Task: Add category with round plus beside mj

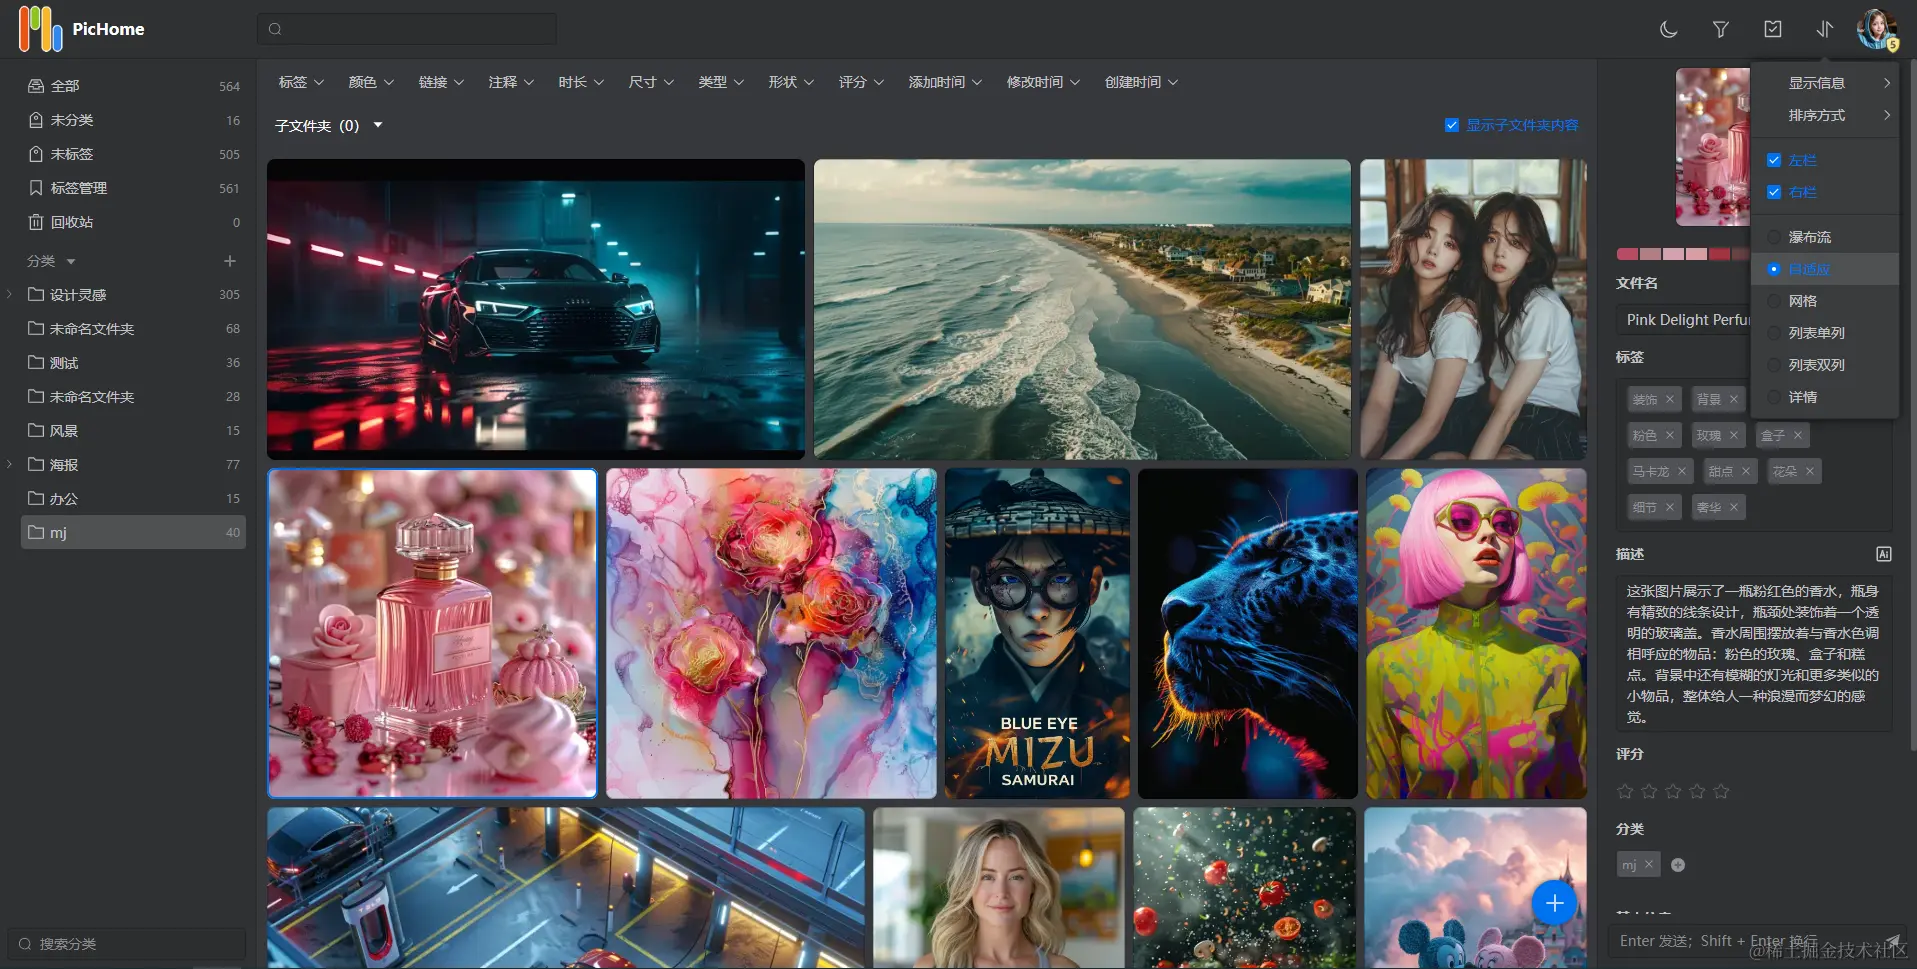Action: coord(1678,865)
